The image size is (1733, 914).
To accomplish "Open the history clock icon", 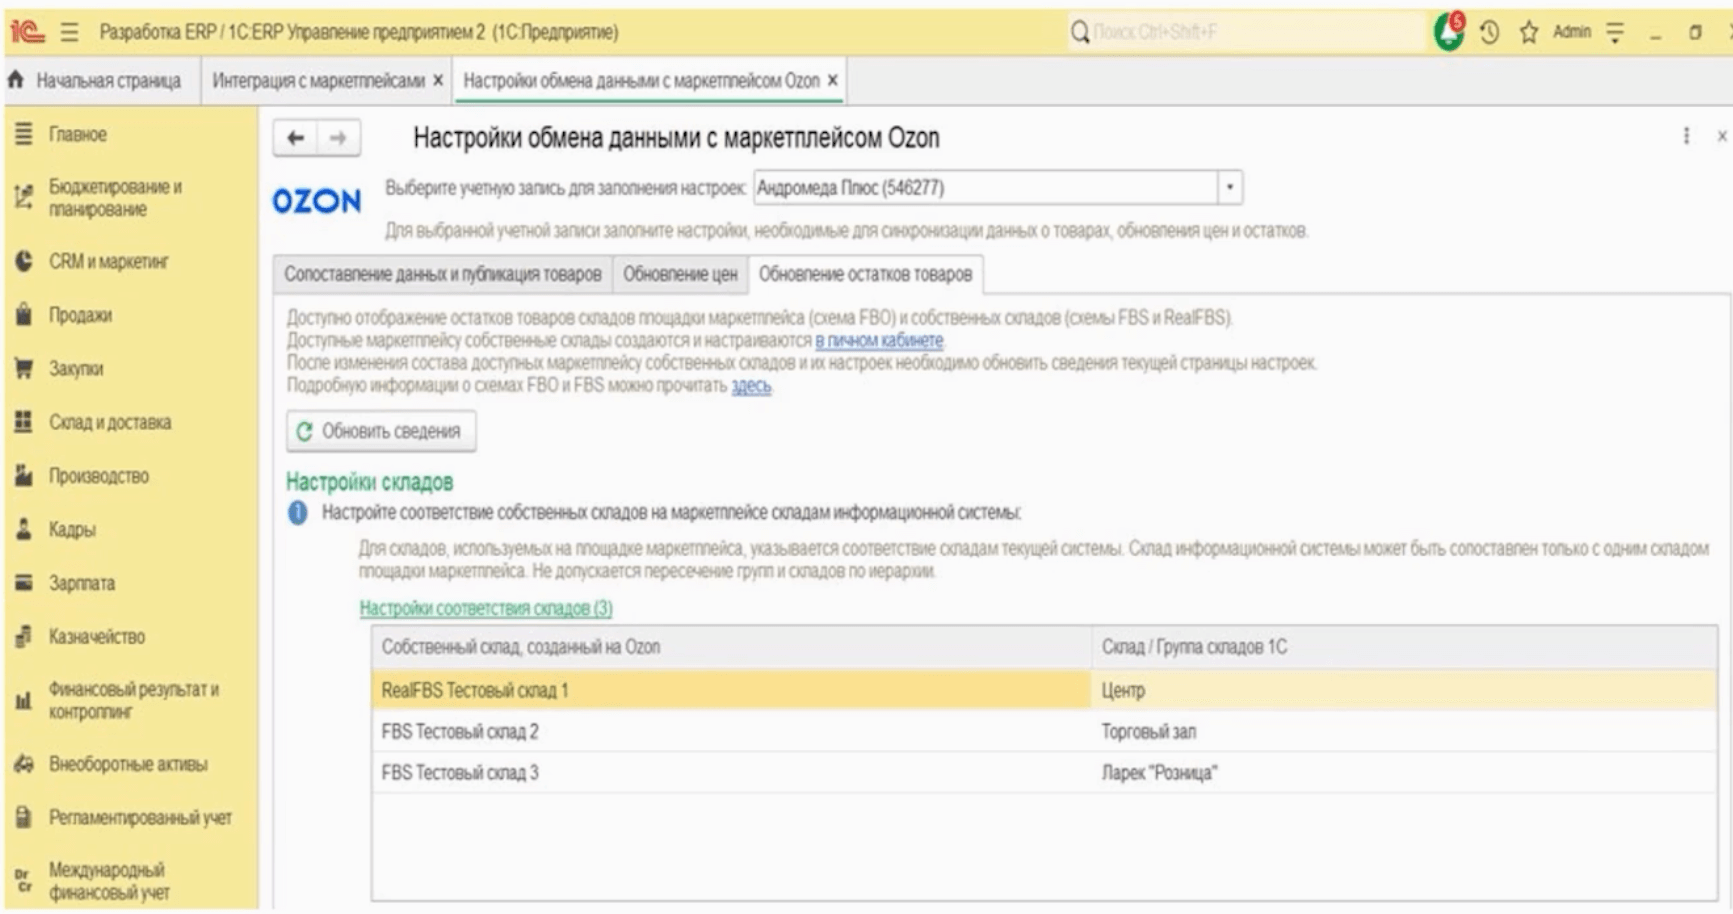I will [x=1490, y=32].
